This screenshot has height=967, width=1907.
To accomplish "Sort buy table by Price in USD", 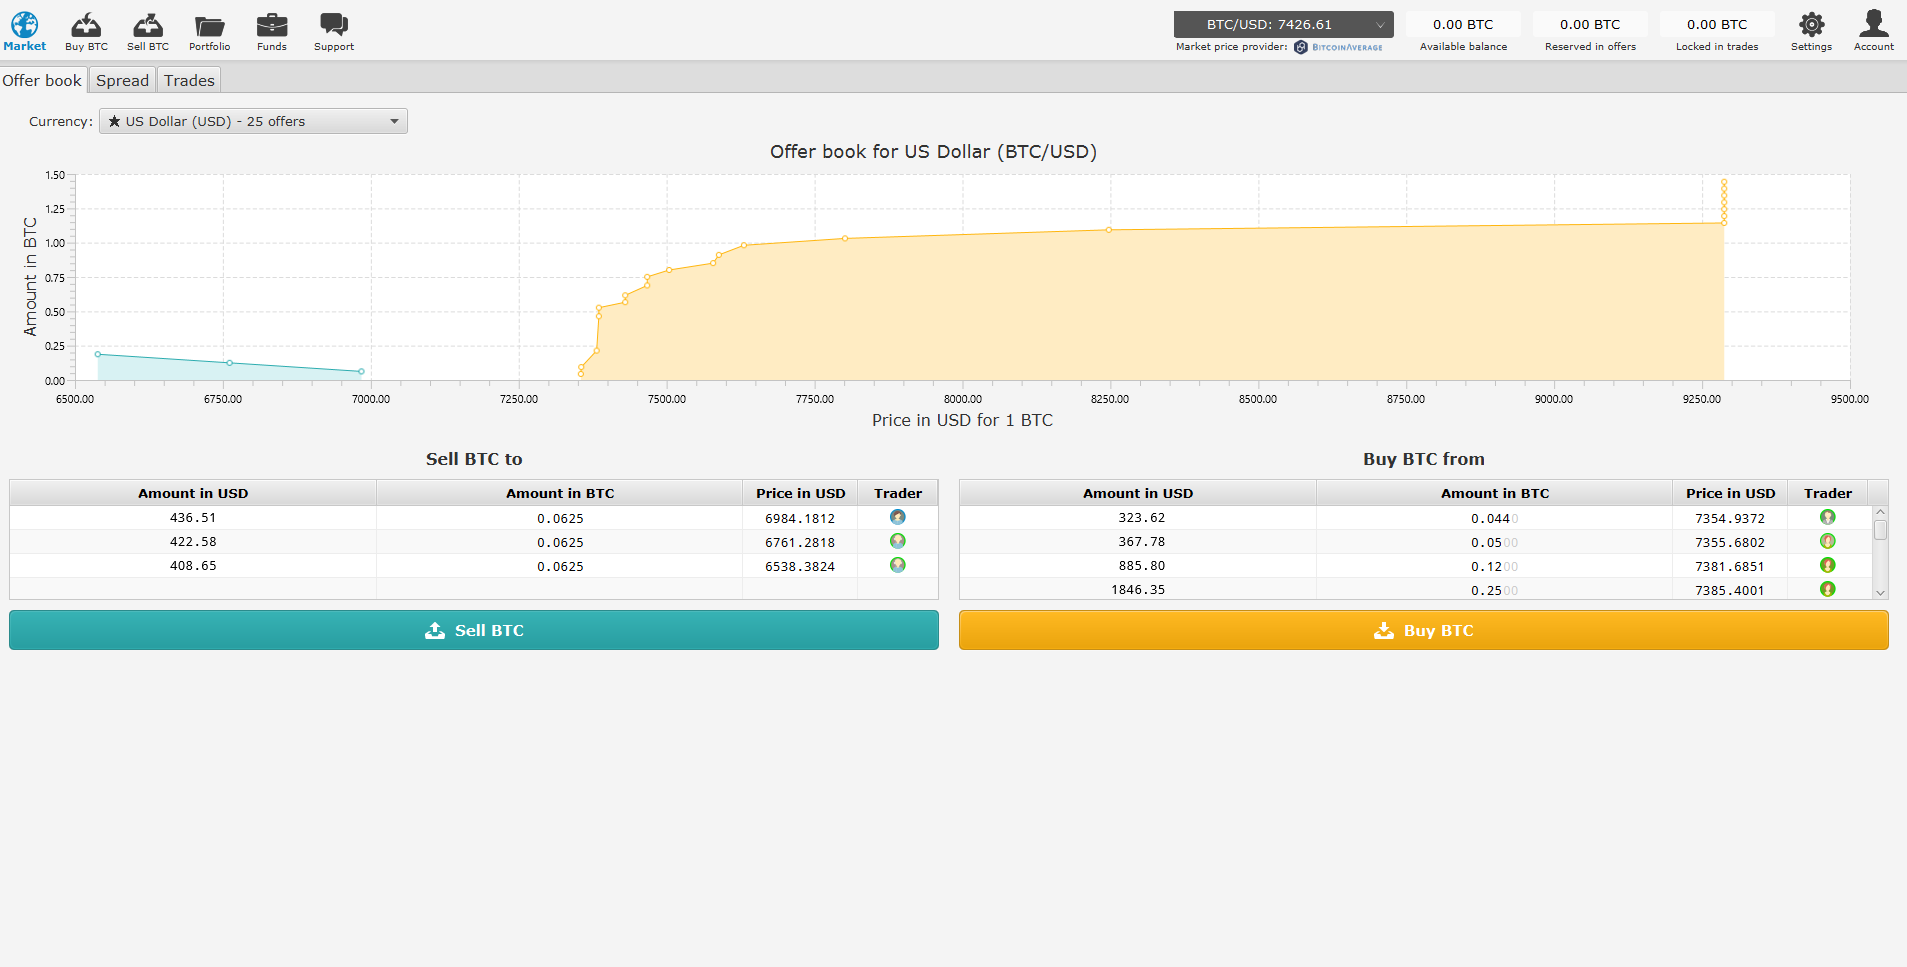I will point(1730,493).
